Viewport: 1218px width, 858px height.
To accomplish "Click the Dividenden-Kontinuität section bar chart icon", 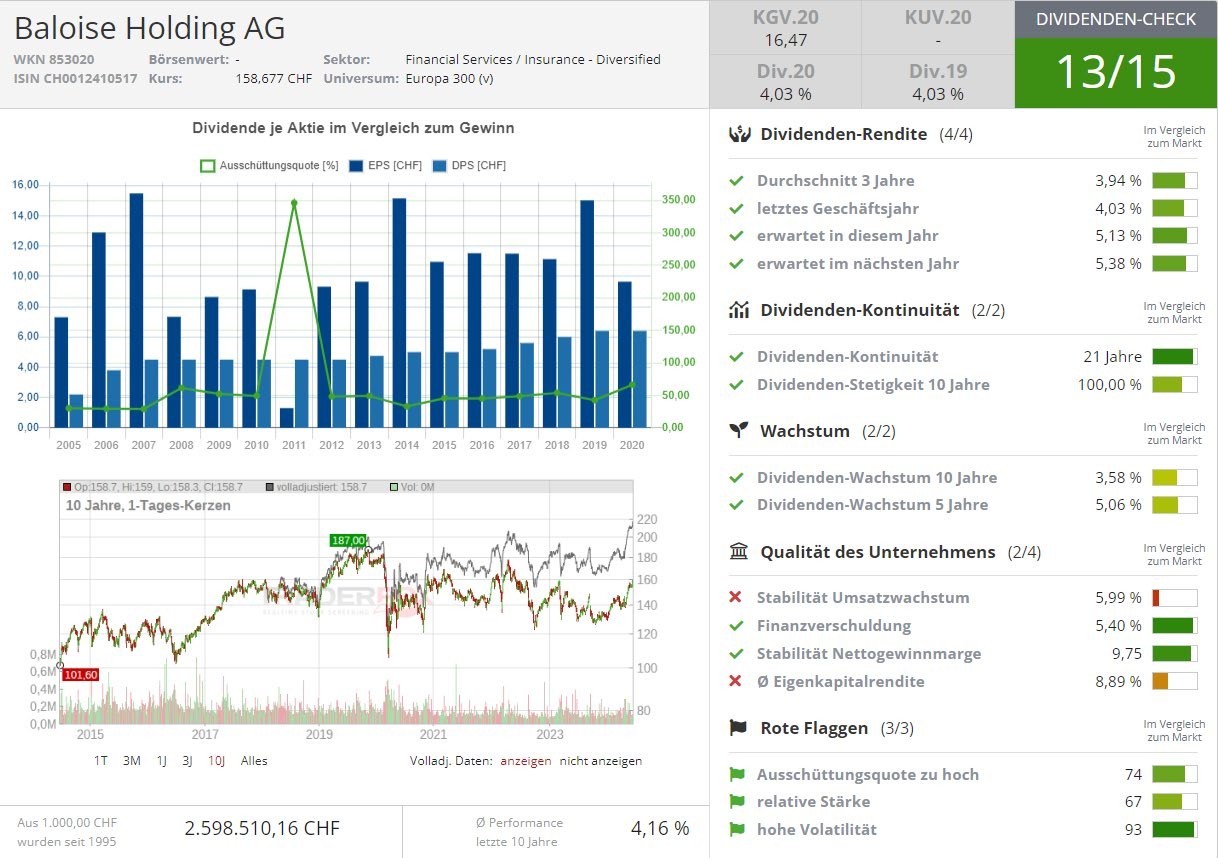I will click(739, 310).
